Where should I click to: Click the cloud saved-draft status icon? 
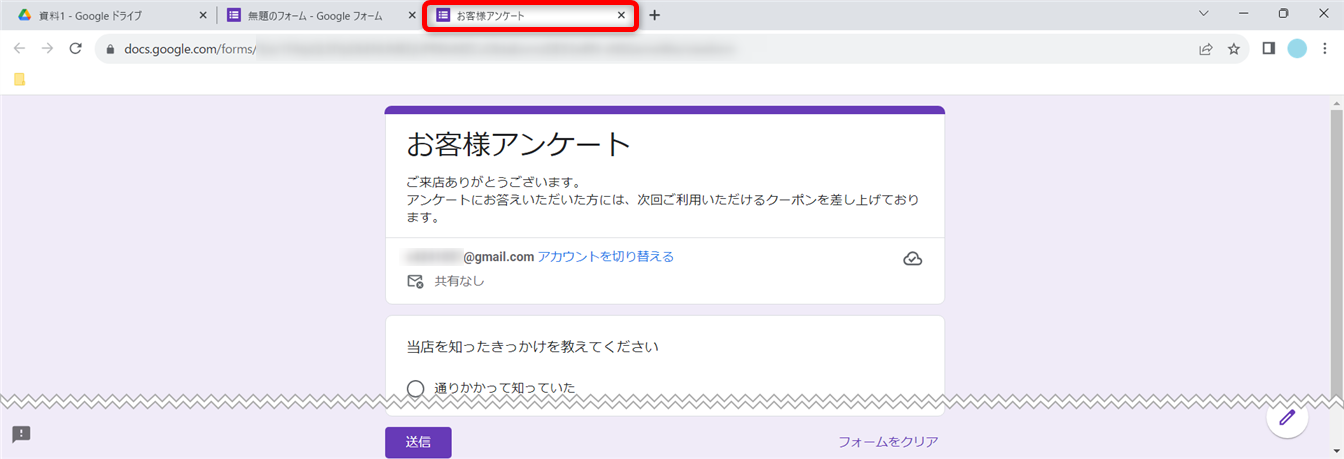point(912,259)
